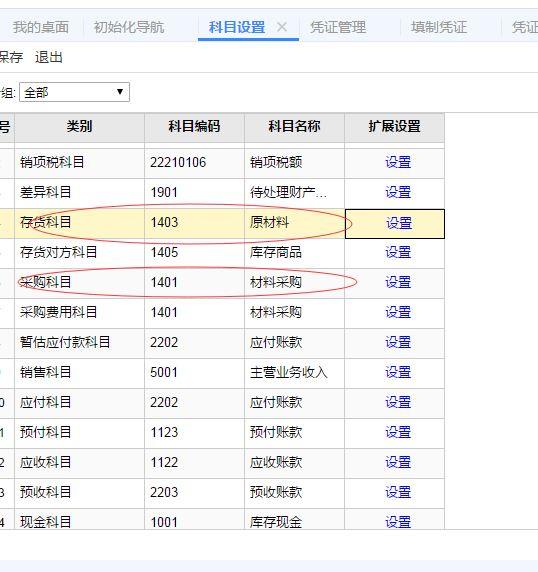The image size is (538, 572).
Task: Select the 应付科目 category cell
Action: pyautogui.click(x=80, y=403)
